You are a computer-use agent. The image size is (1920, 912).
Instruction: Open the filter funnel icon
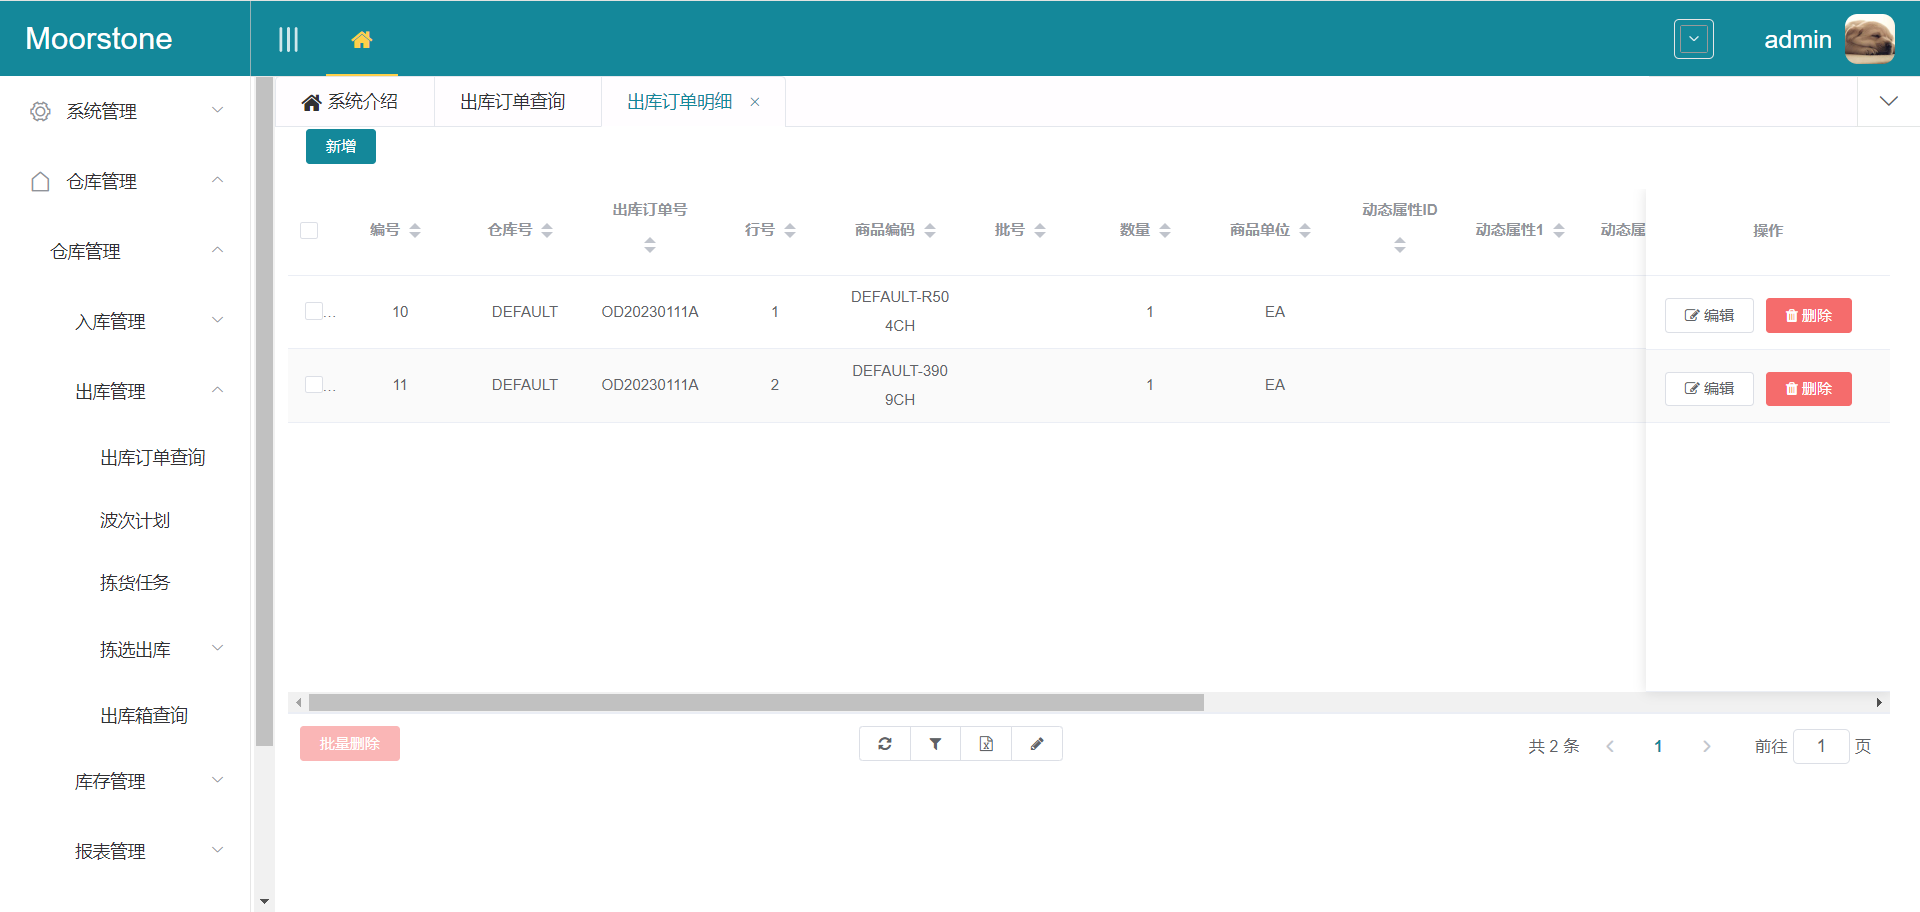tap(935, 744)
